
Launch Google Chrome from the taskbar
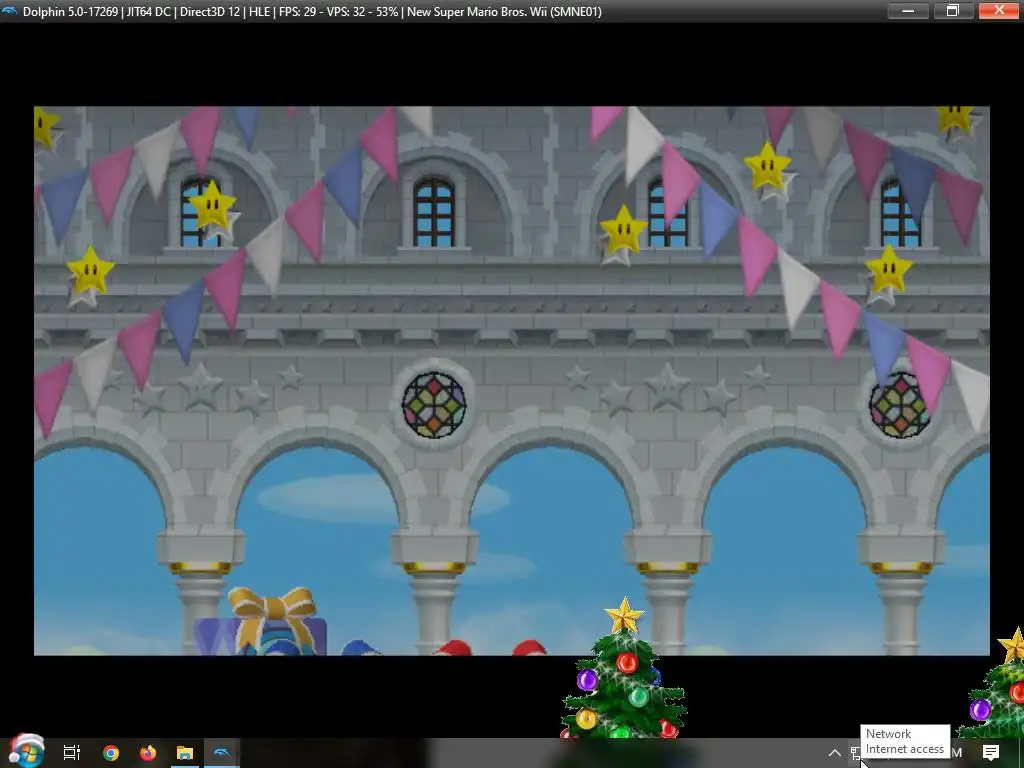(x=111, y=753)
